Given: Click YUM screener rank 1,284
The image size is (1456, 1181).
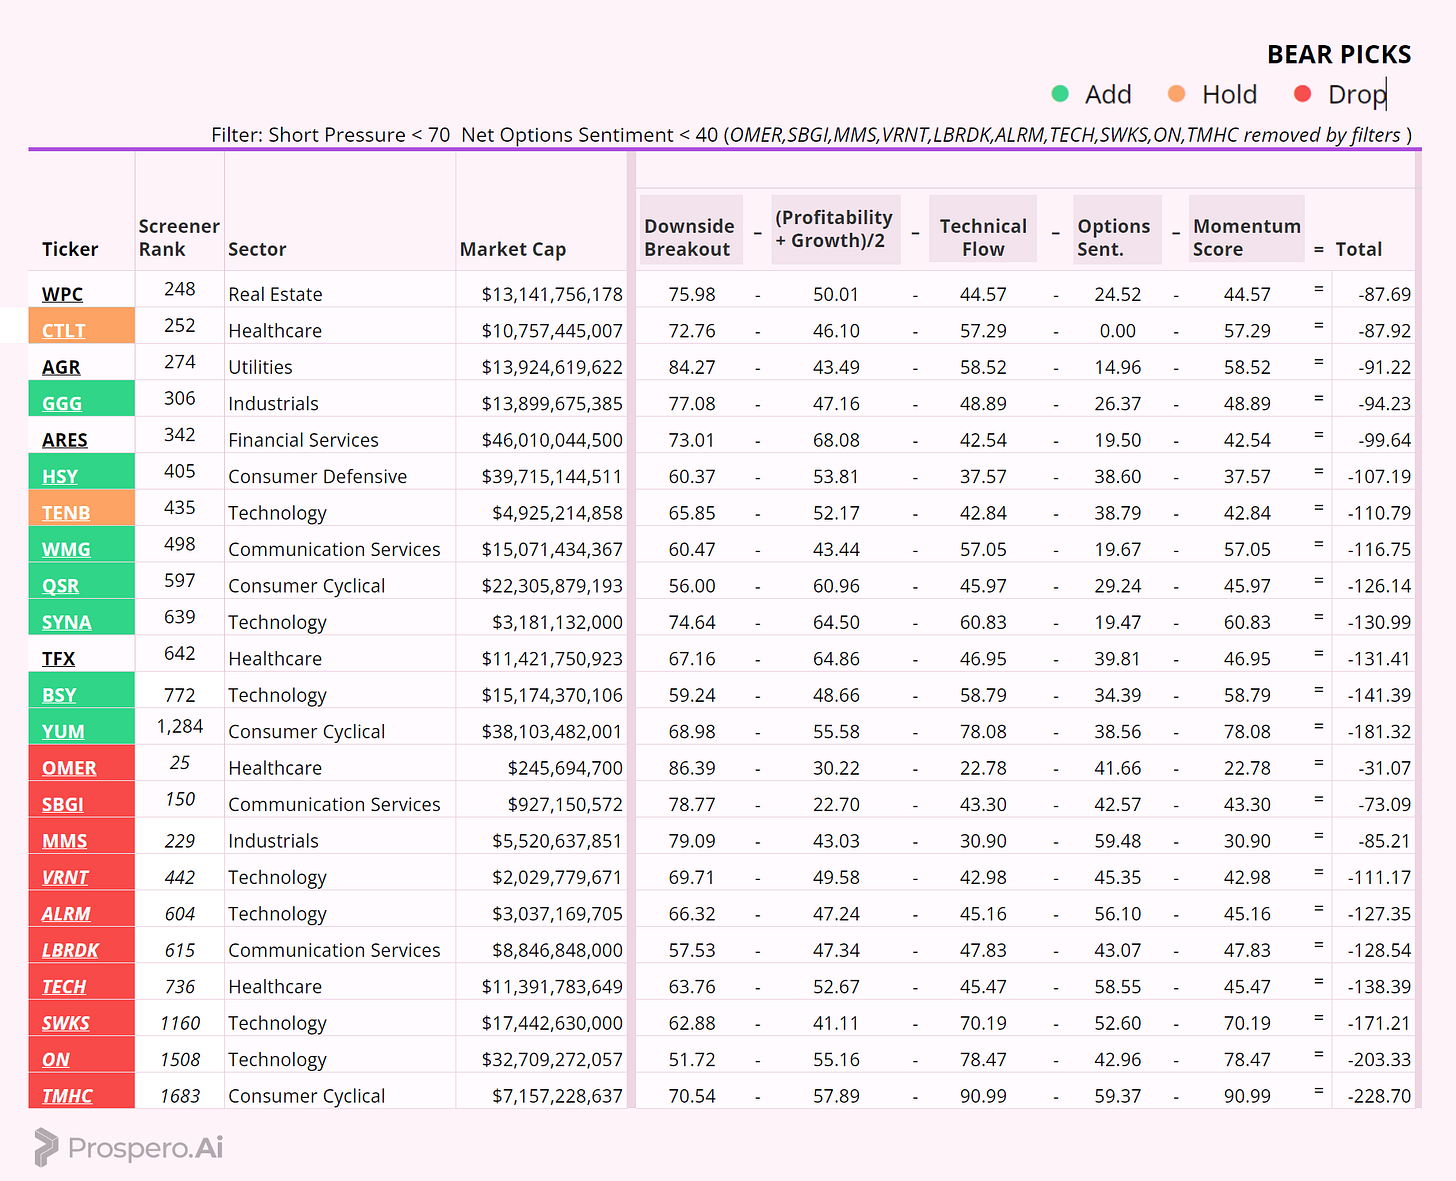Looking at the screenshot, I should click(x=180, y=726).
